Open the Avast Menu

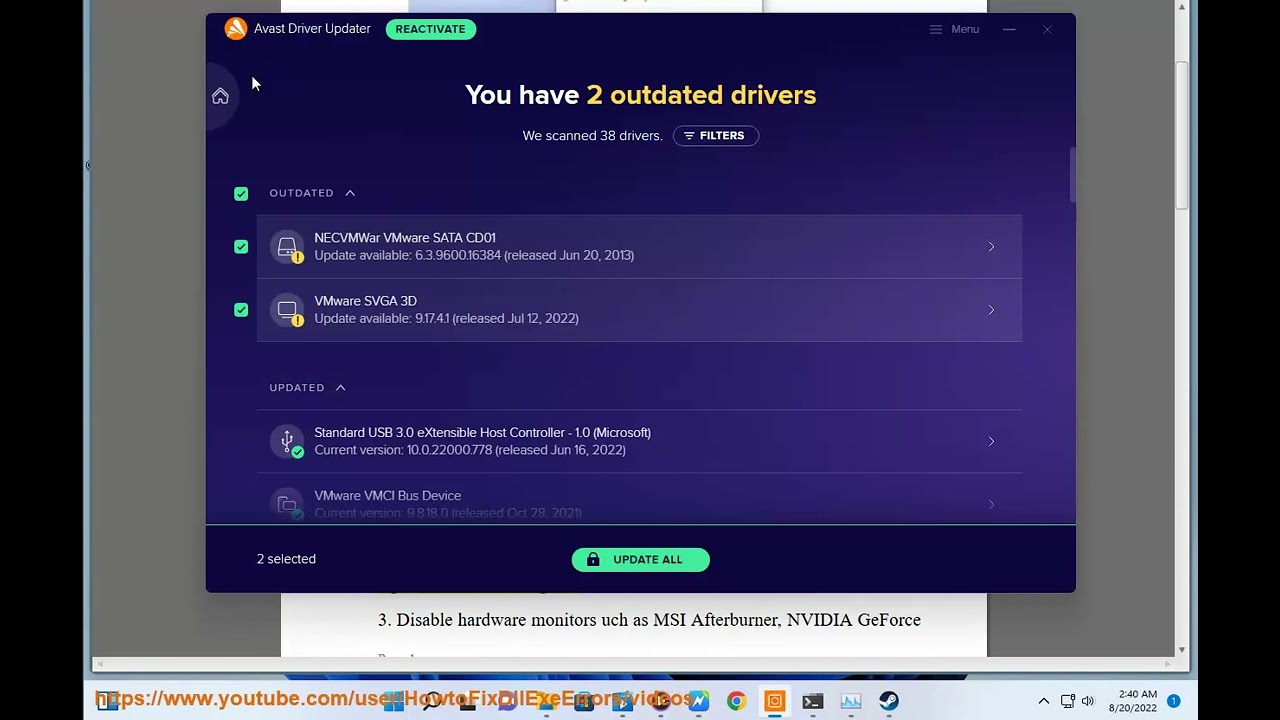point(954,29)
